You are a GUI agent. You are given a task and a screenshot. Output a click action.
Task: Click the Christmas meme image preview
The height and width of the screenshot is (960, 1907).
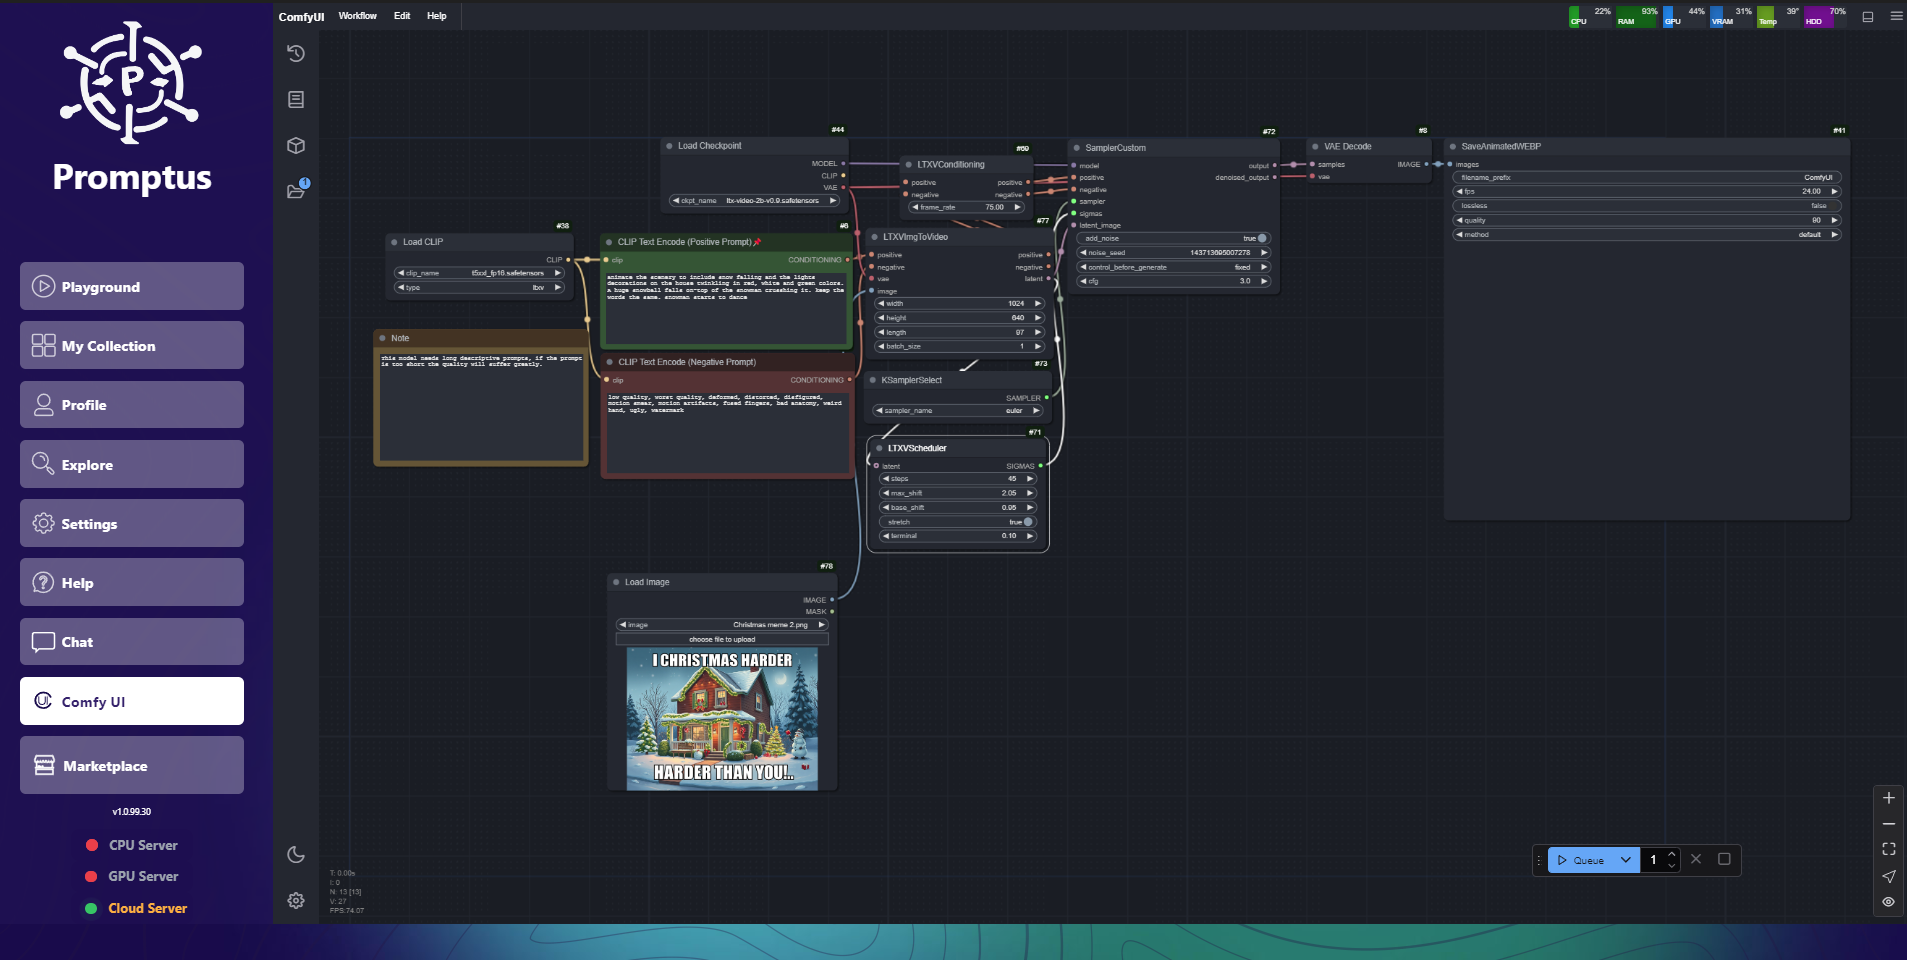(722, 718)
